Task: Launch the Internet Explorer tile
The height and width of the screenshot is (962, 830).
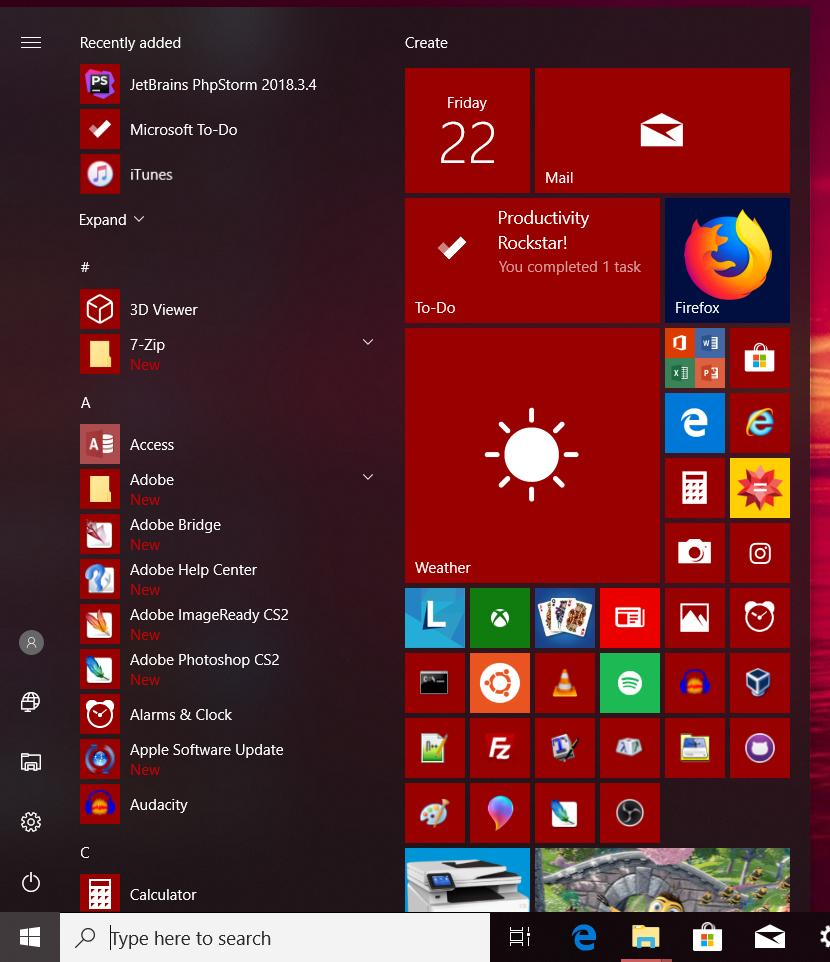Action: coord(759,423)
